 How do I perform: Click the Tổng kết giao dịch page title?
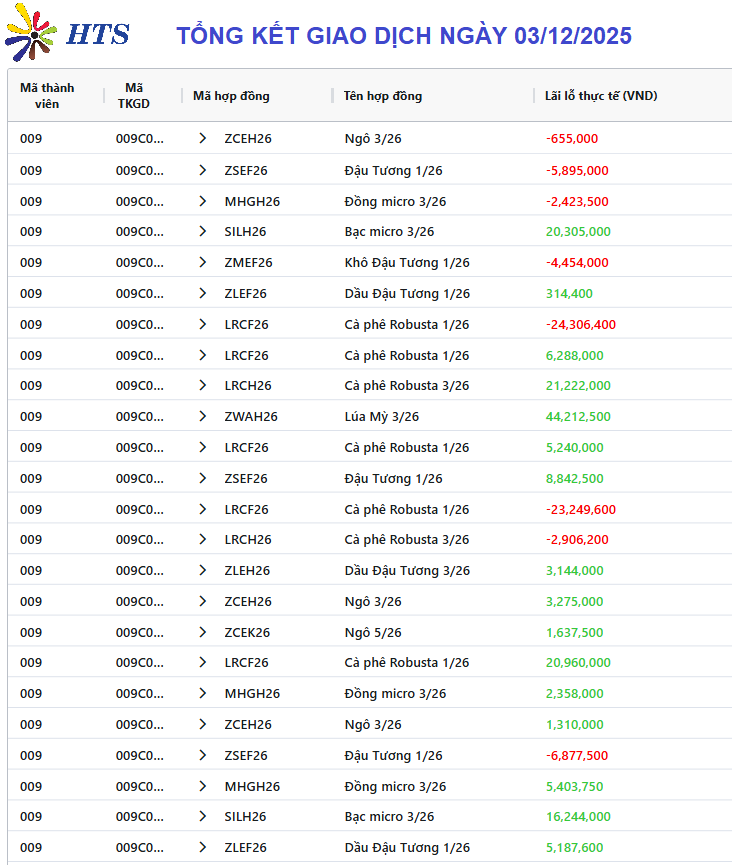coord(404,36)
